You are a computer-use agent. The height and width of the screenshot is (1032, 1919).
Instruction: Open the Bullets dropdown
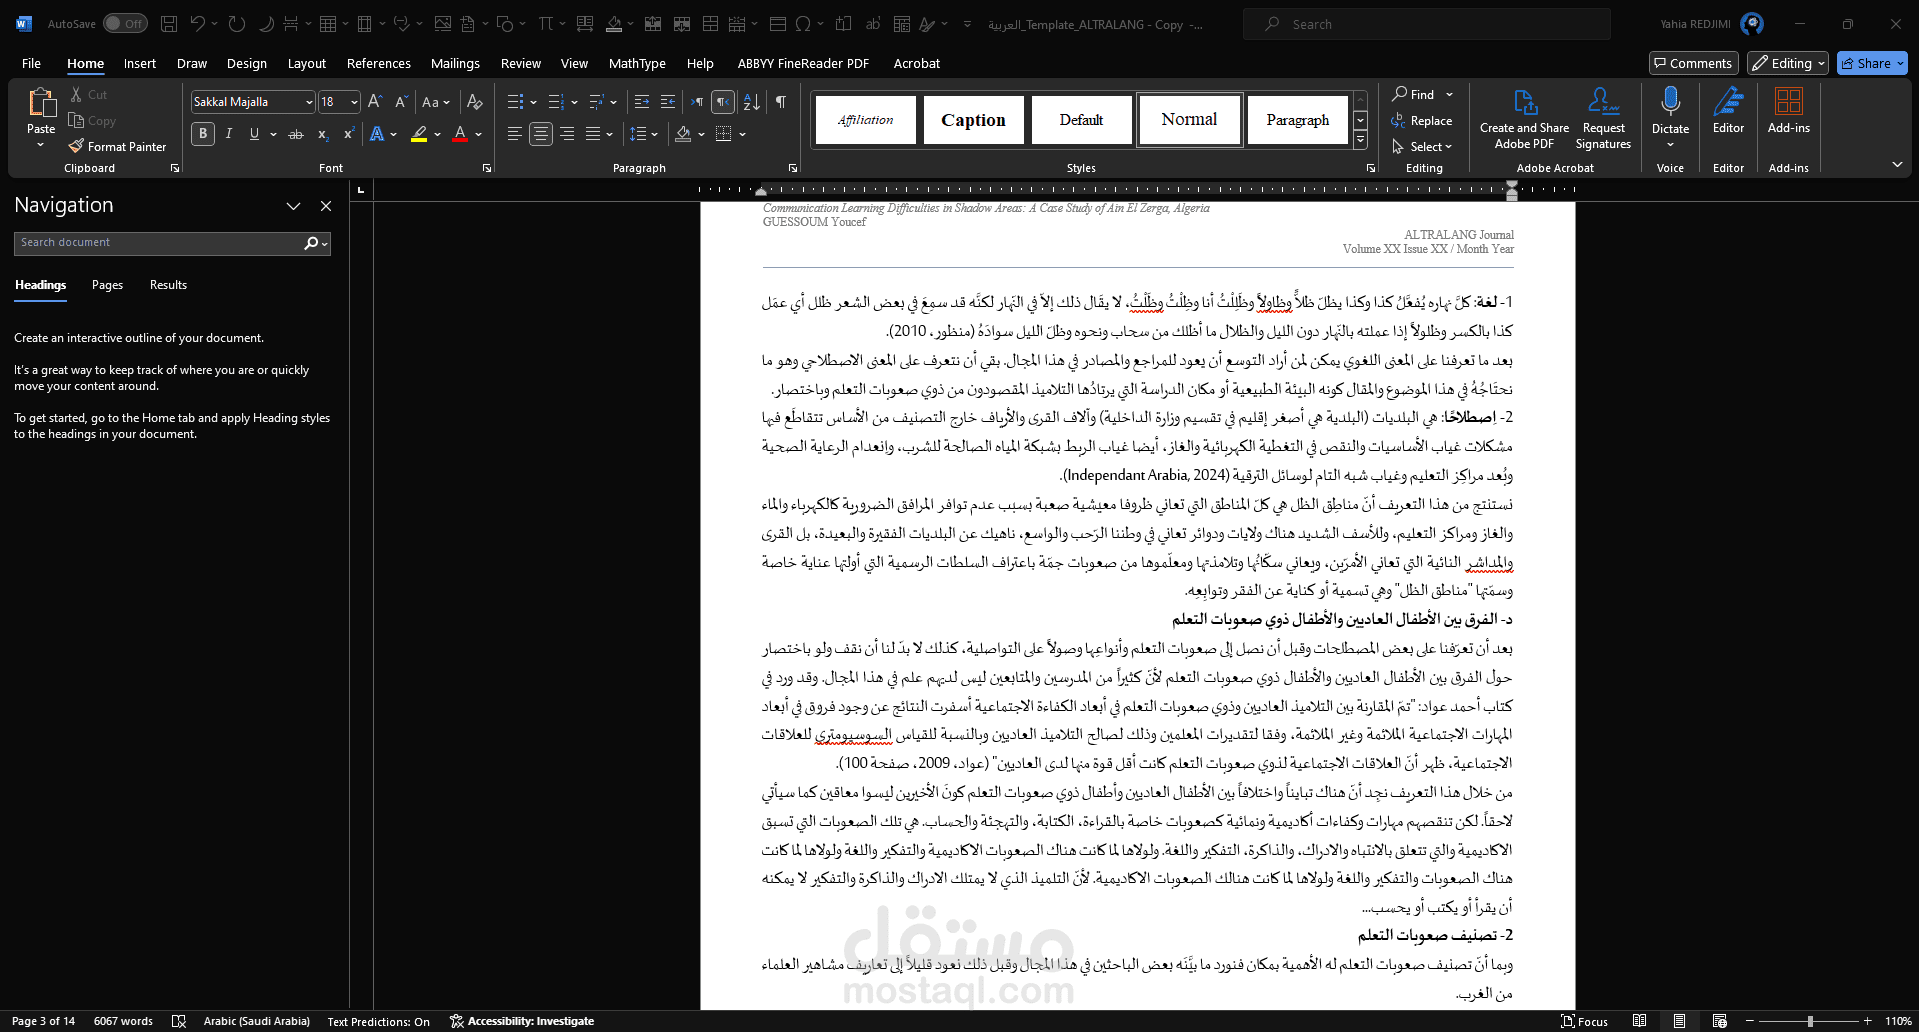pyautogui.click(x=533, y=102)
